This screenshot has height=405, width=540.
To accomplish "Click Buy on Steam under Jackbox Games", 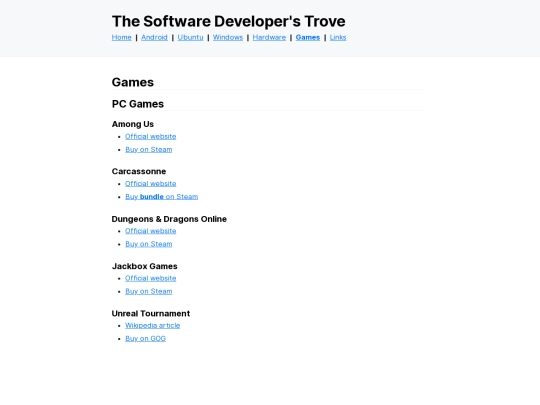I will point(149,291).
